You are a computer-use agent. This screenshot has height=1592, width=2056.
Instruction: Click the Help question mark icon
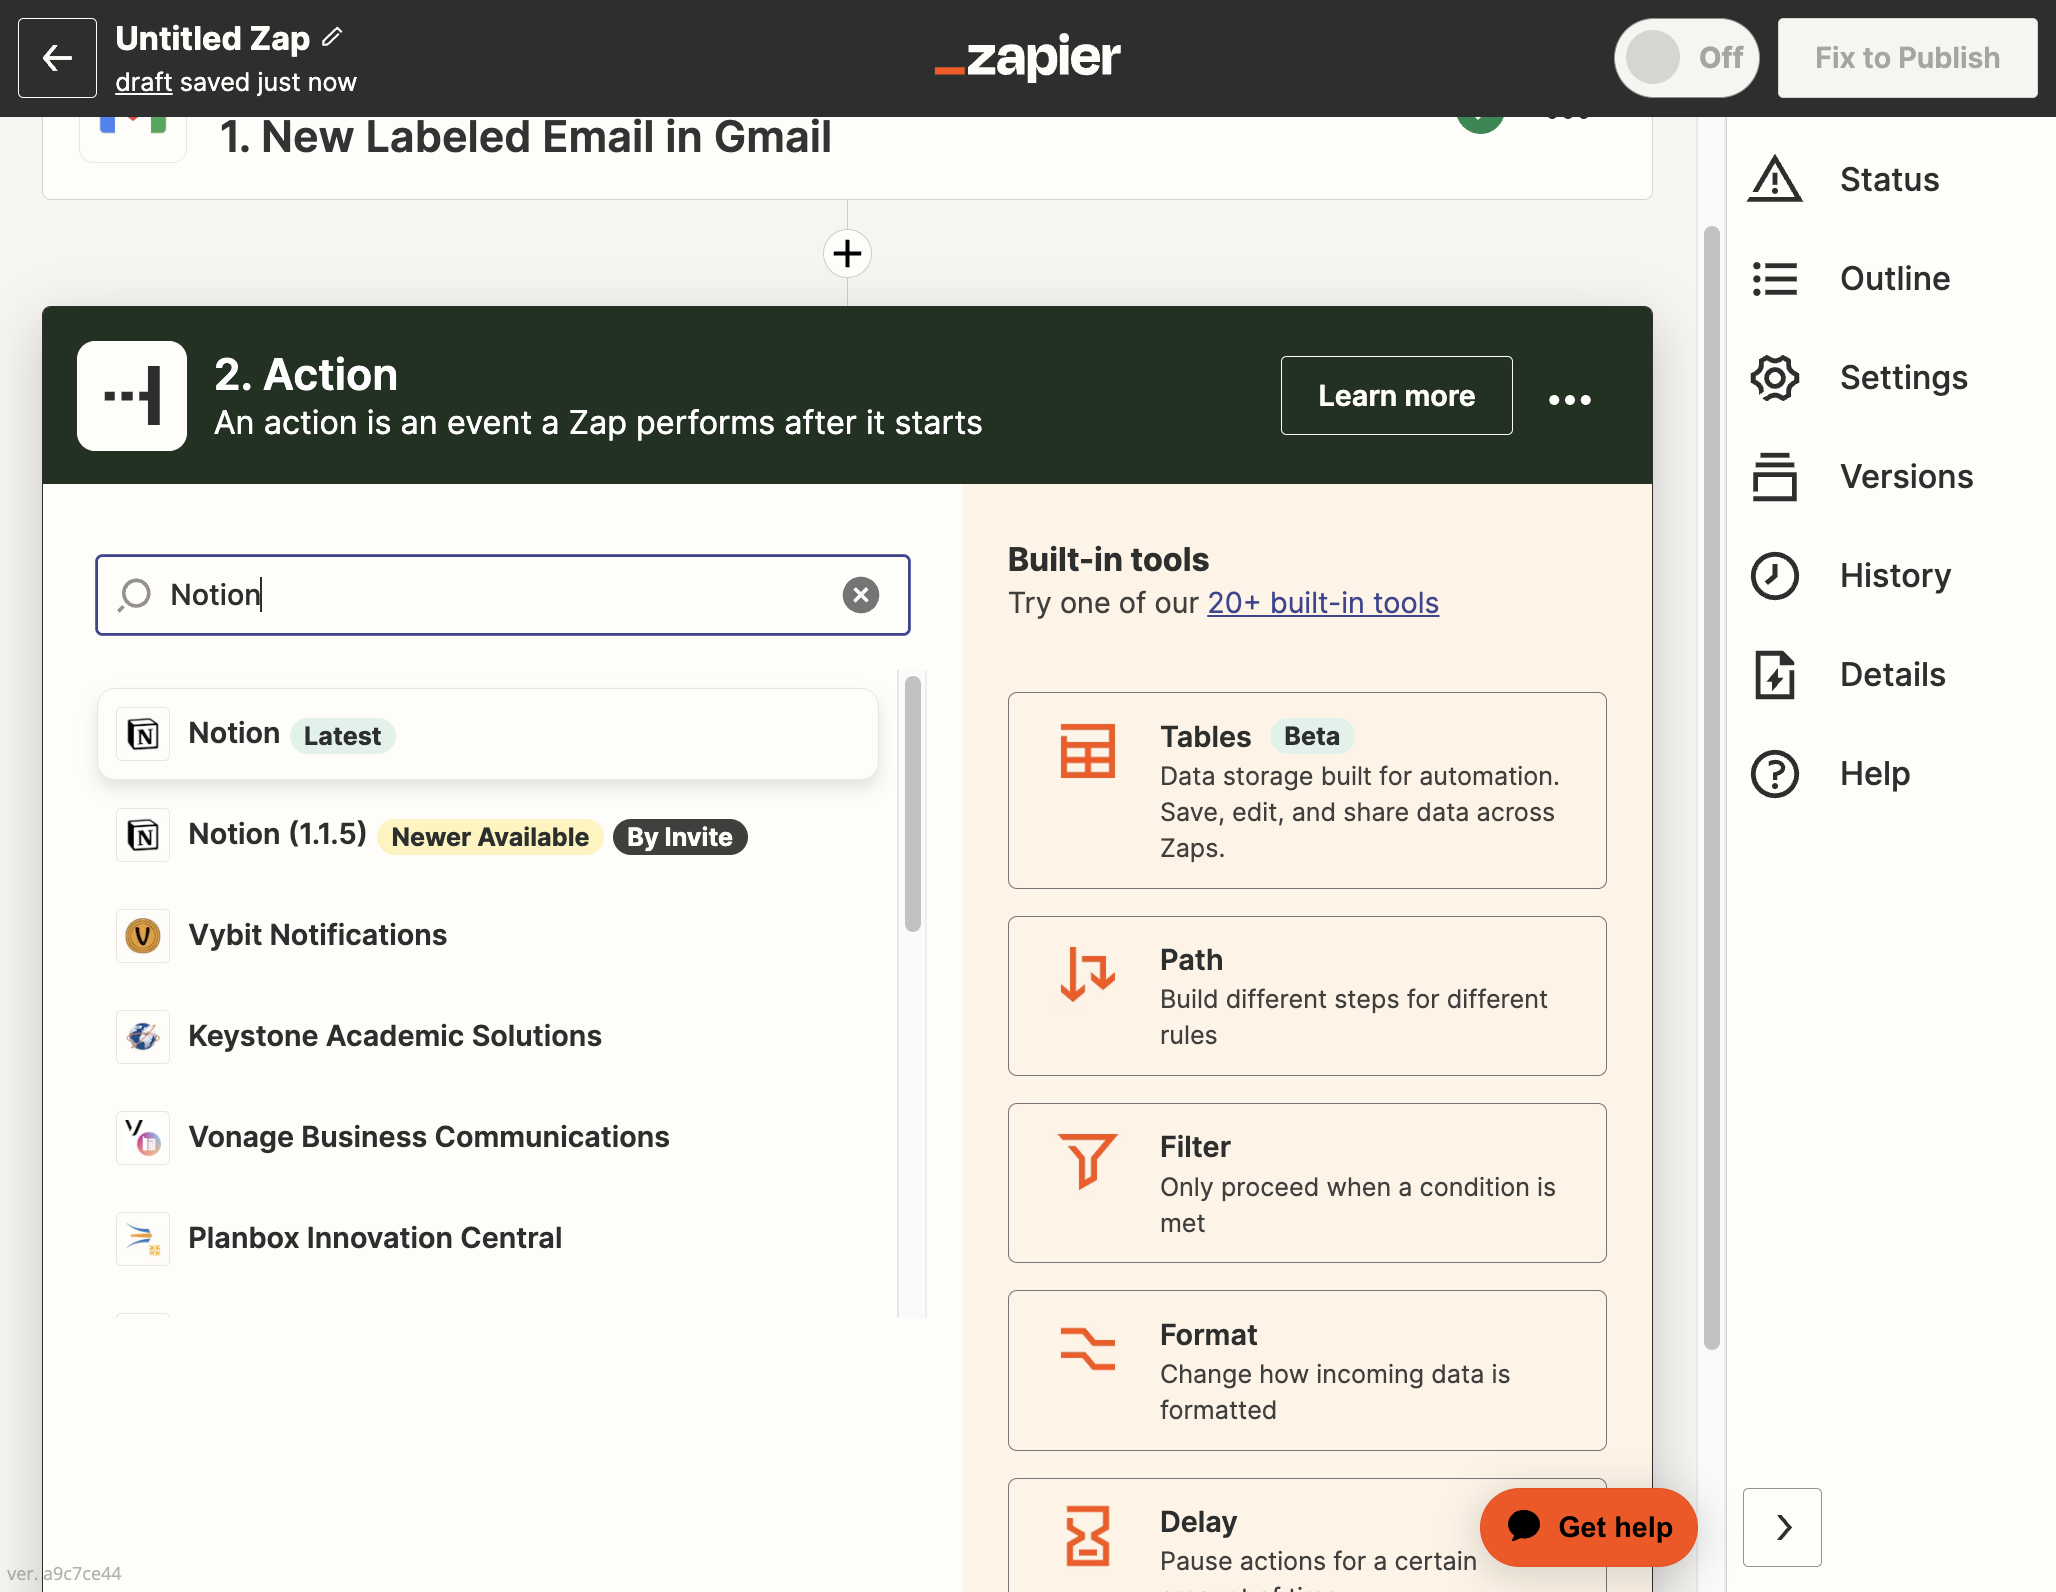[1774, 773]
